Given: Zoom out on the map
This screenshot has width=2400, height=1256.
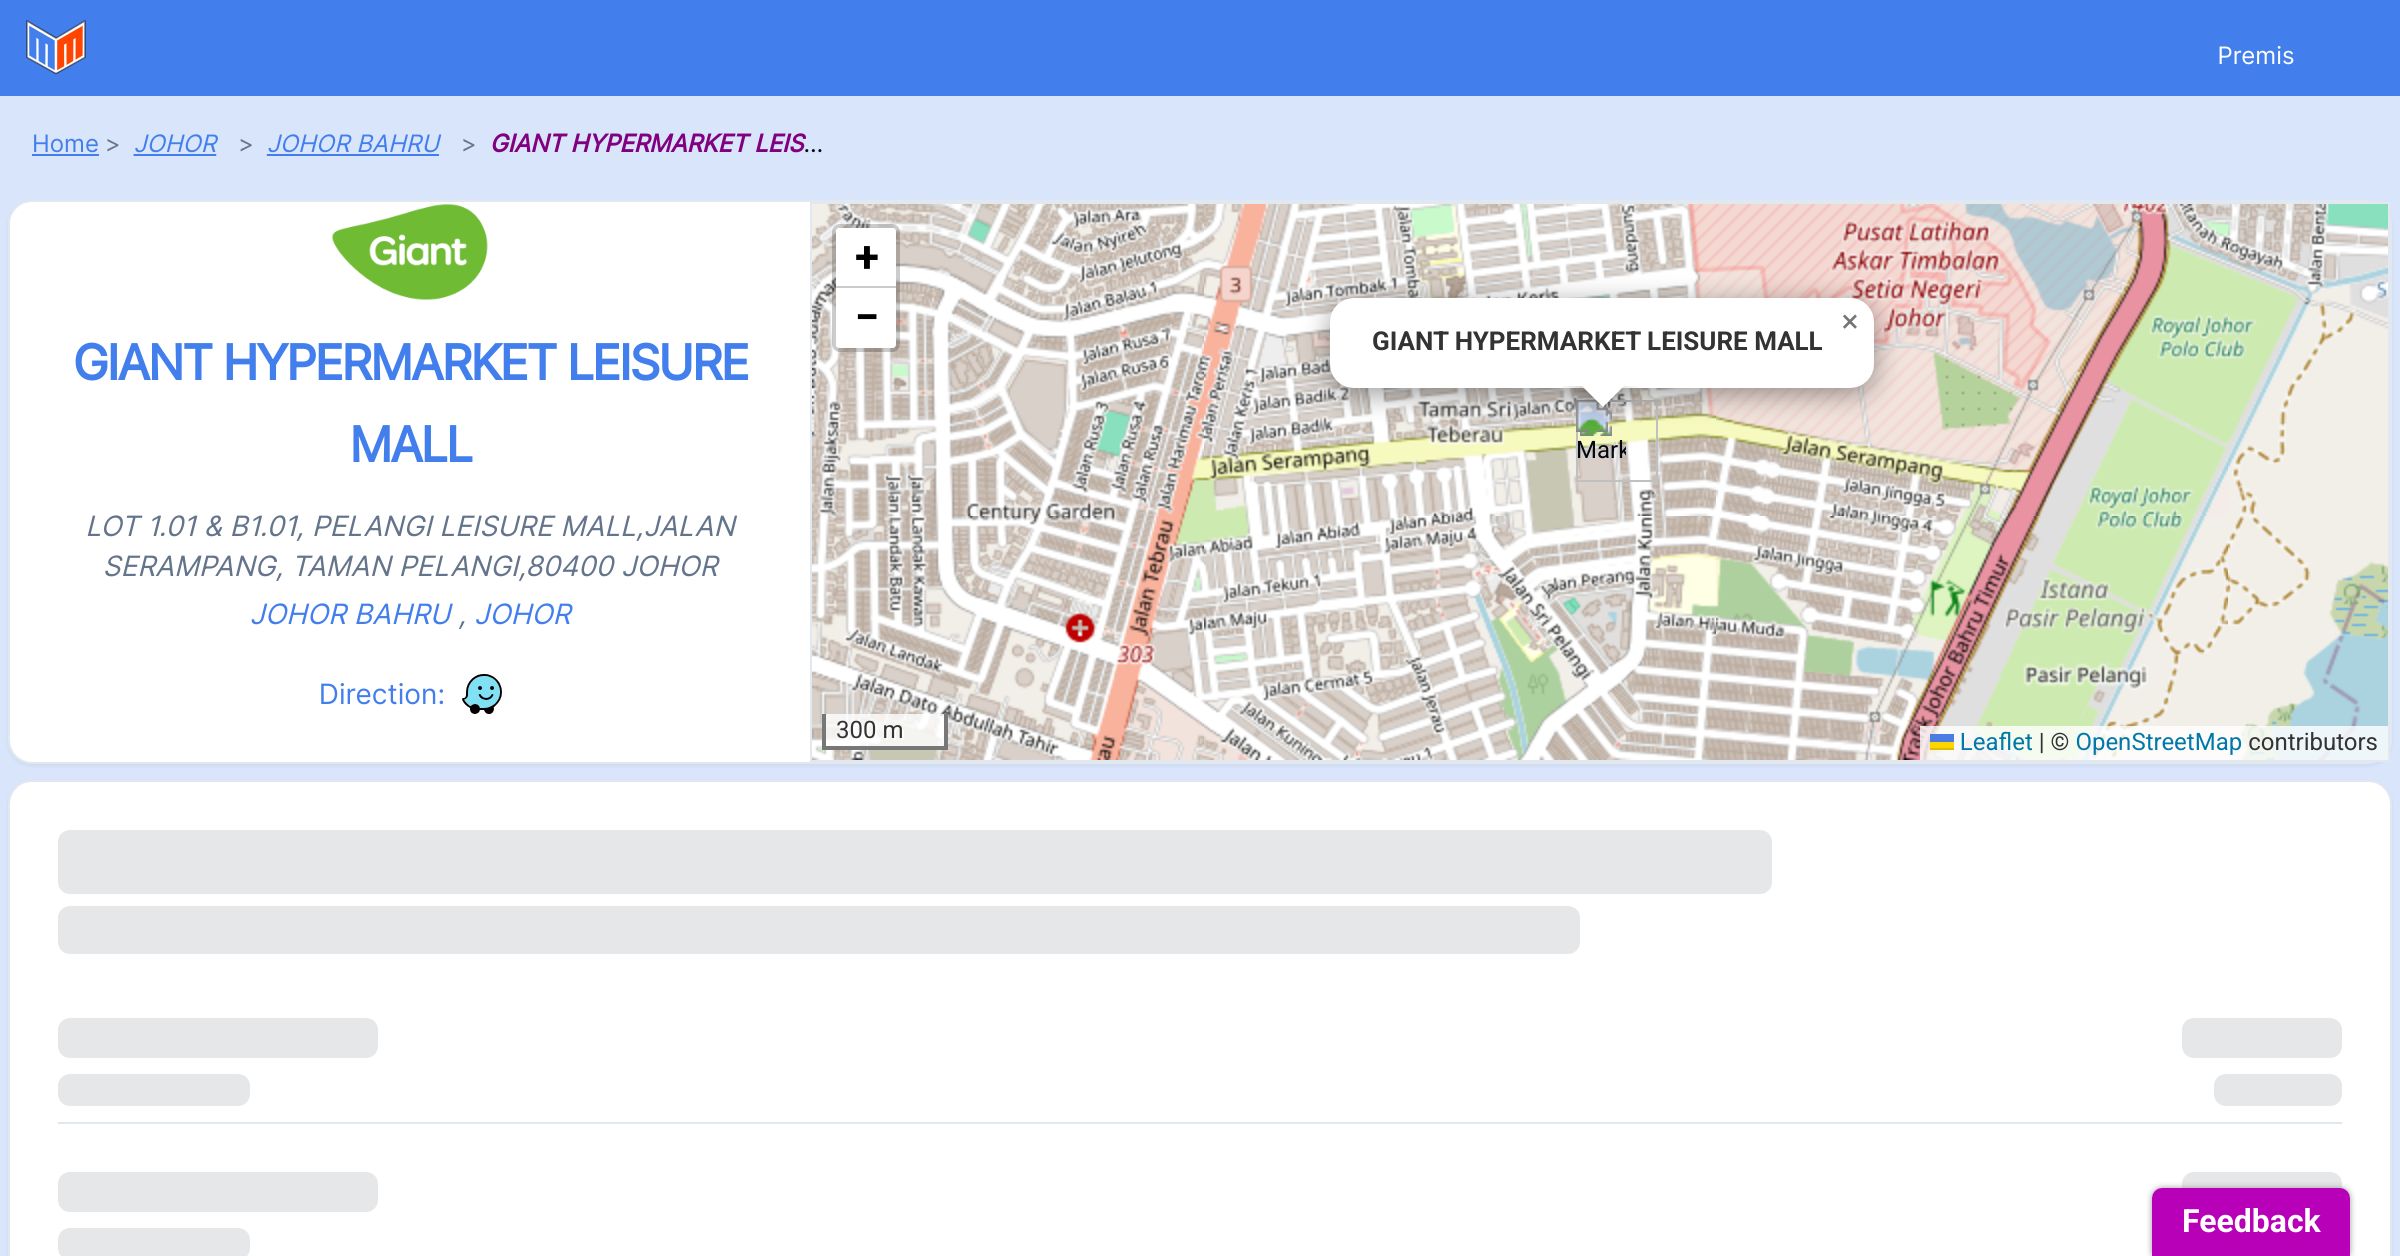Looking at the screenshot, I should pos(866,318).
